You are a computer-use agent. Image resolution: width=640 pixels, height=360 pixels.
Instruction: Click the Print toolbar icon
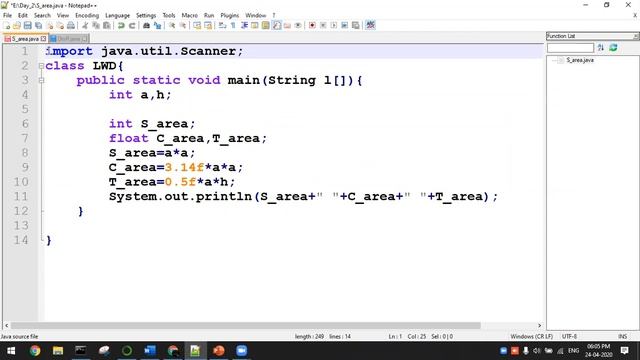(x=71, y=25)
